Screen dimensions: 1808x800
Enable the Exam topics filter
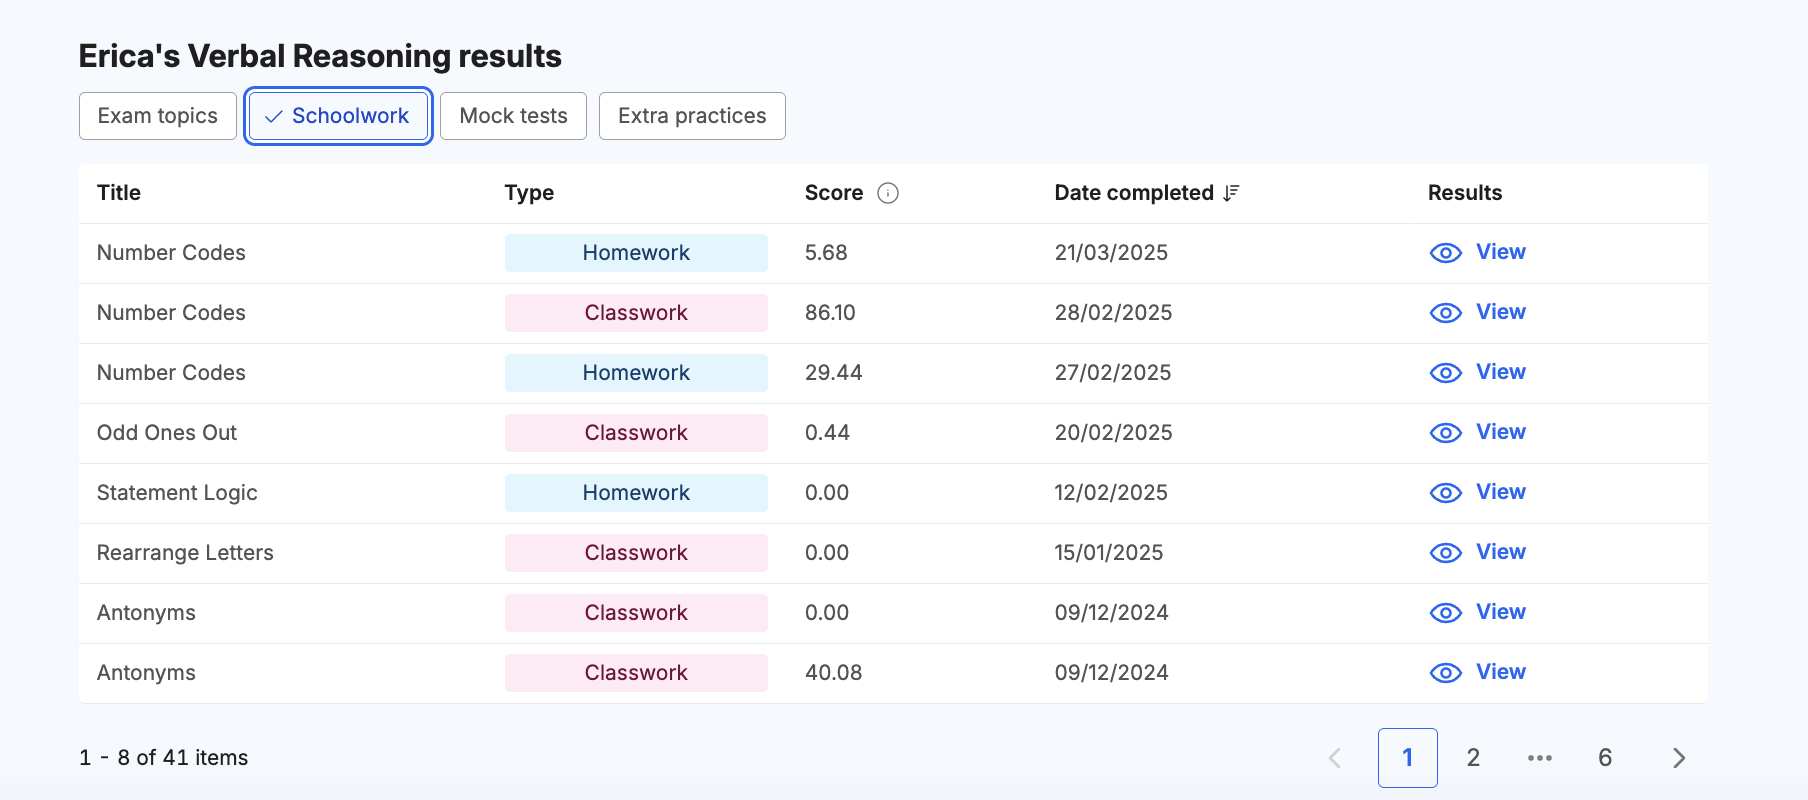(x=158, y=116)
